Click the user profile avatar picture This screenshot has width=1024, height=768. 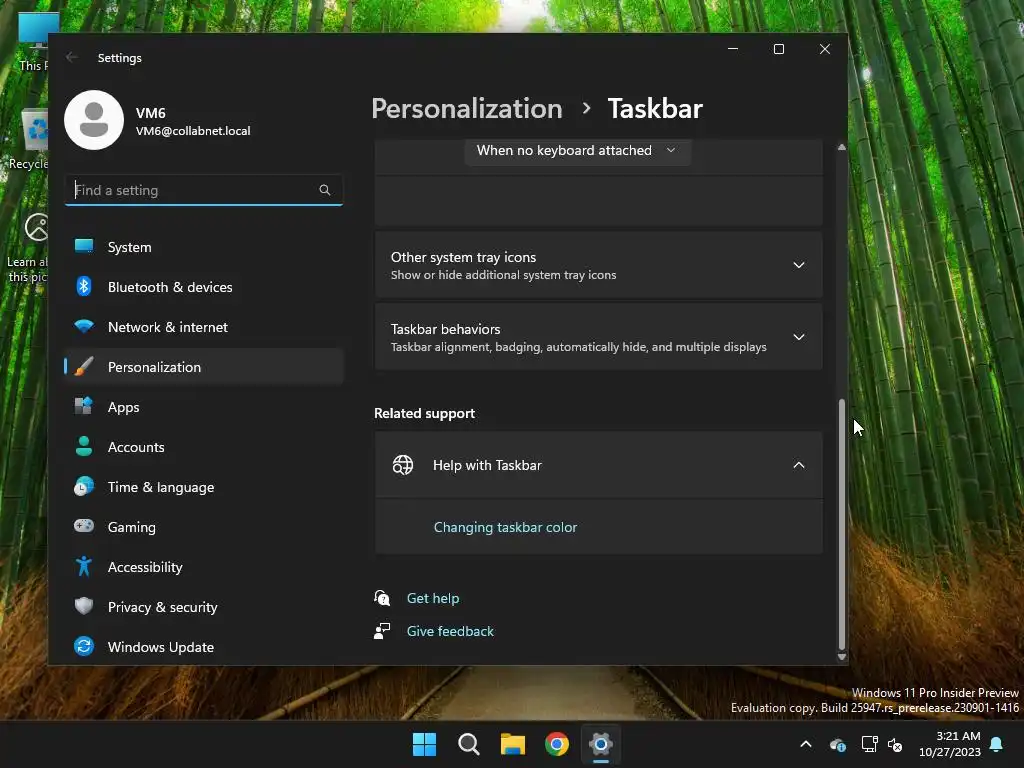[94, 120]
